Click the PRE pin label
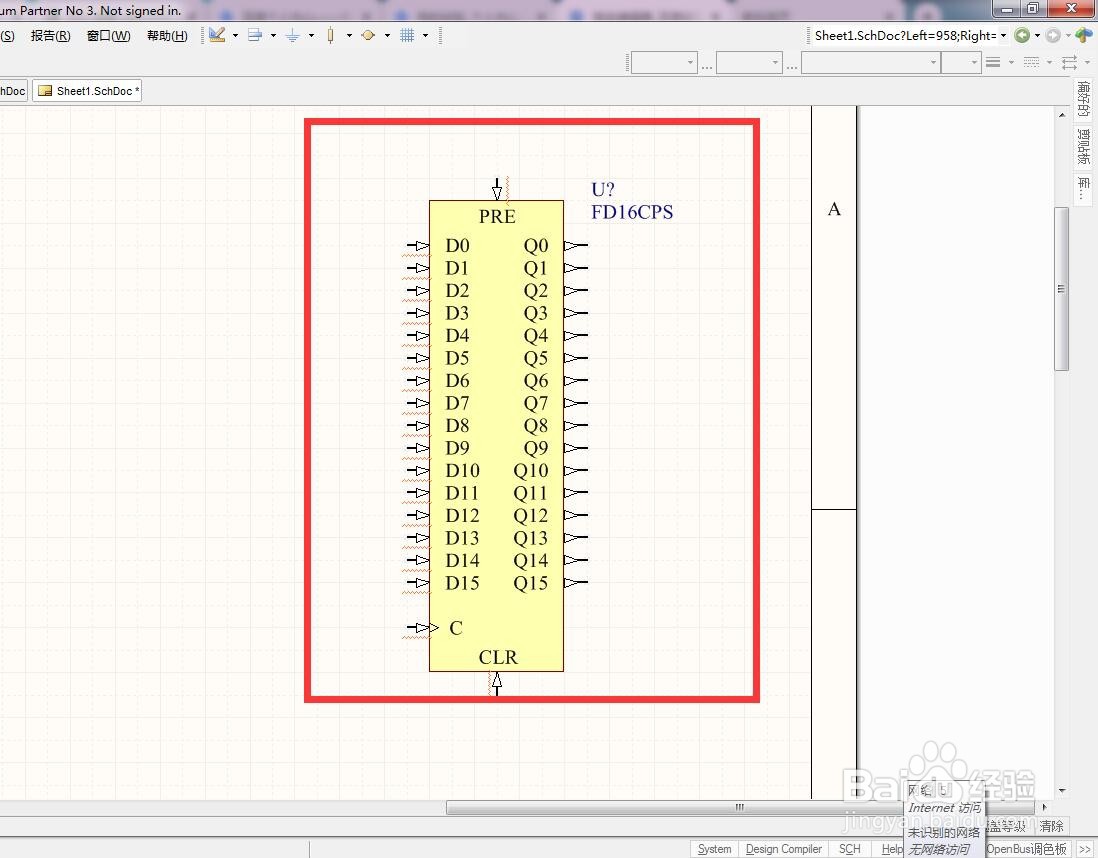1098x858 pixels. (497, 216)
